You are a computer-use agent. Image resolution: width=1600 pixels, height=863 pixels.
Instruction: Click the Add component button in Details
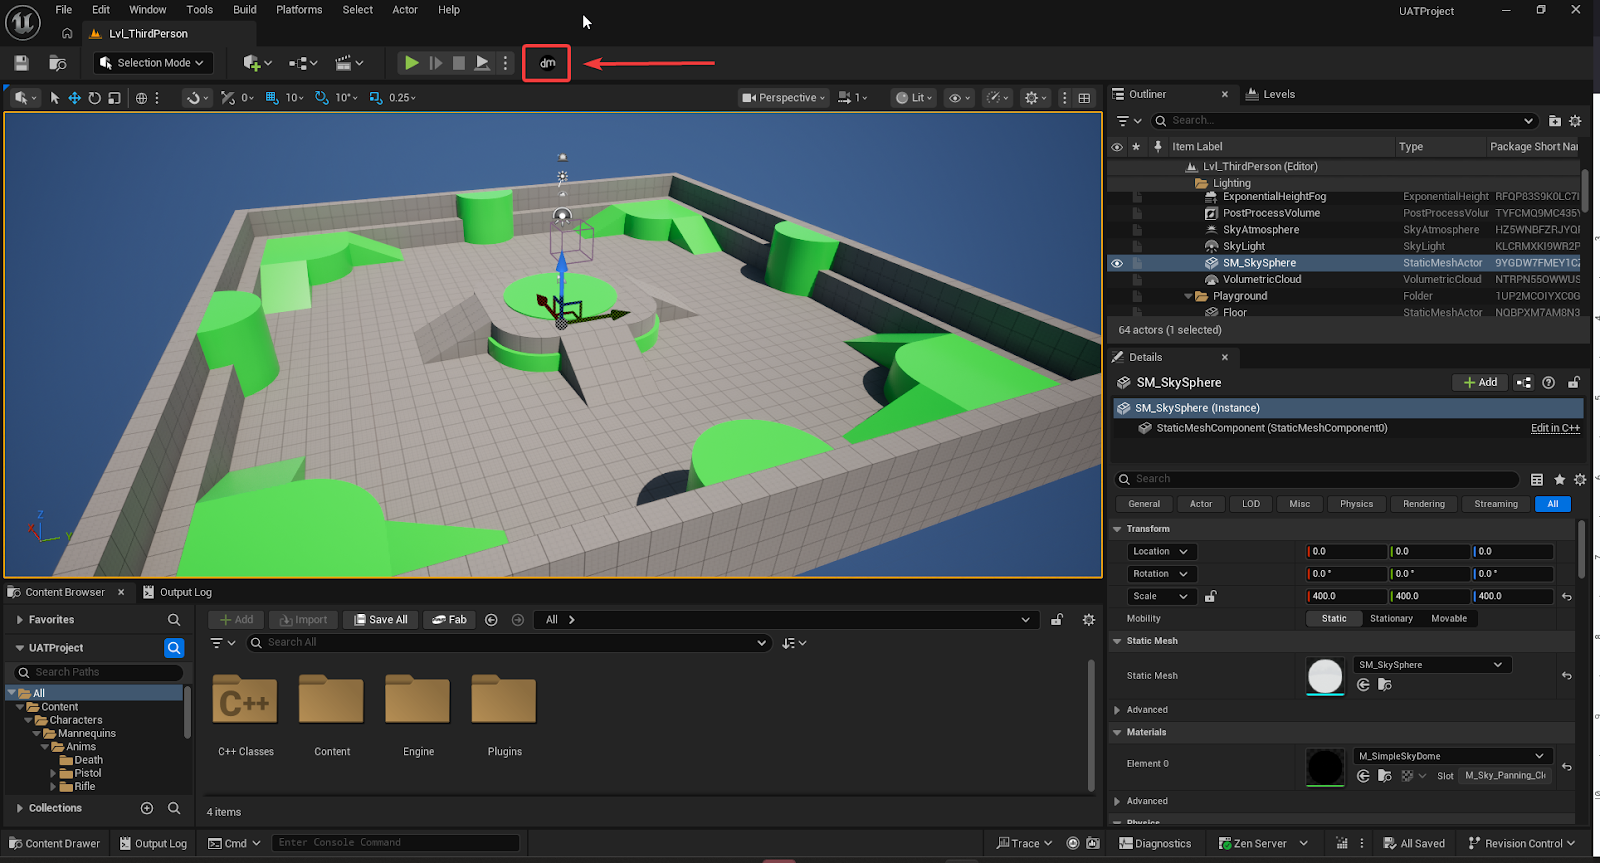[1480, 383]
